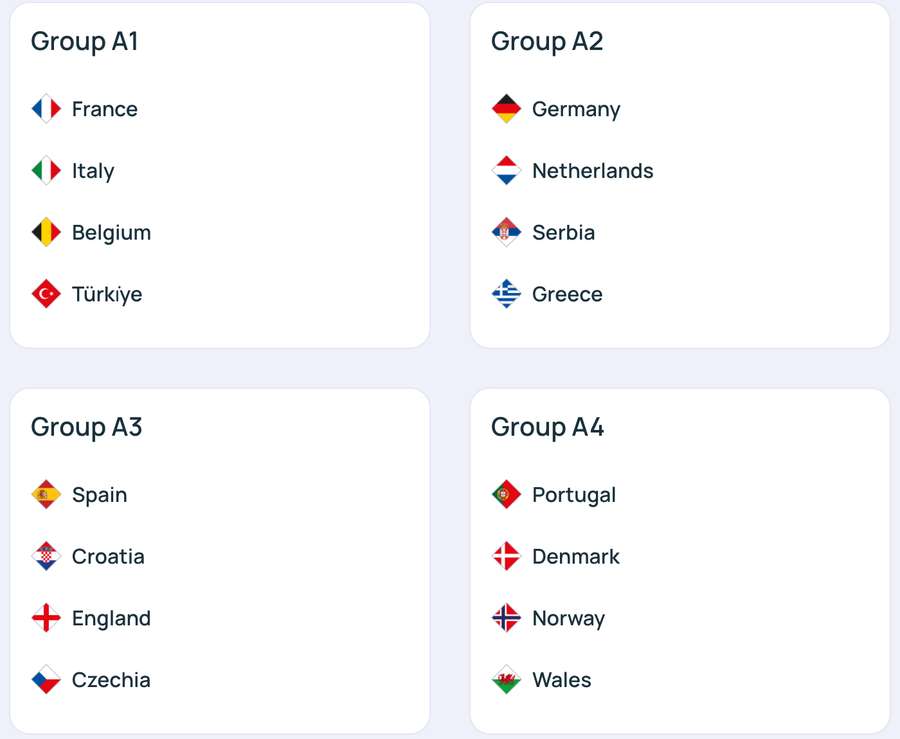Image resolution: width=900 pixels, height=739 pixels.
Task: Click the Croatia flag icon
Action: coord(46,557)
